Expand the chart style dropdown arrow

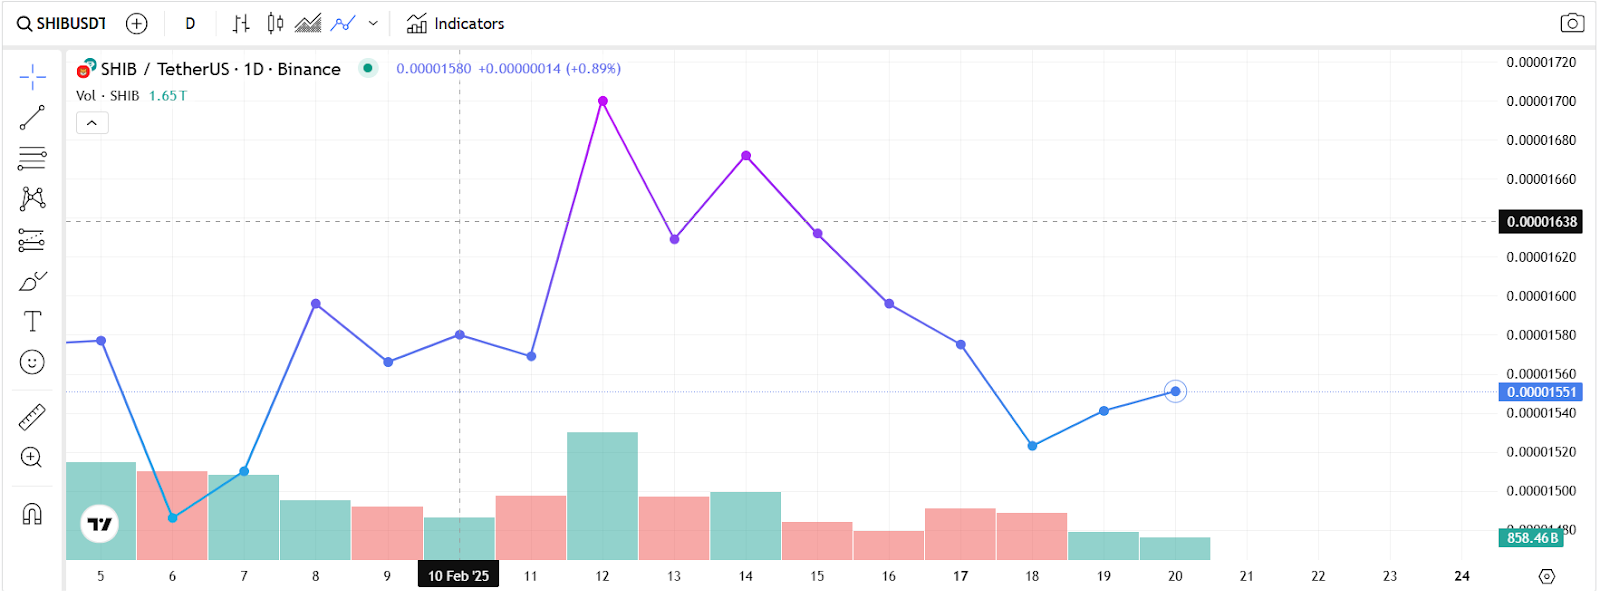373,23
